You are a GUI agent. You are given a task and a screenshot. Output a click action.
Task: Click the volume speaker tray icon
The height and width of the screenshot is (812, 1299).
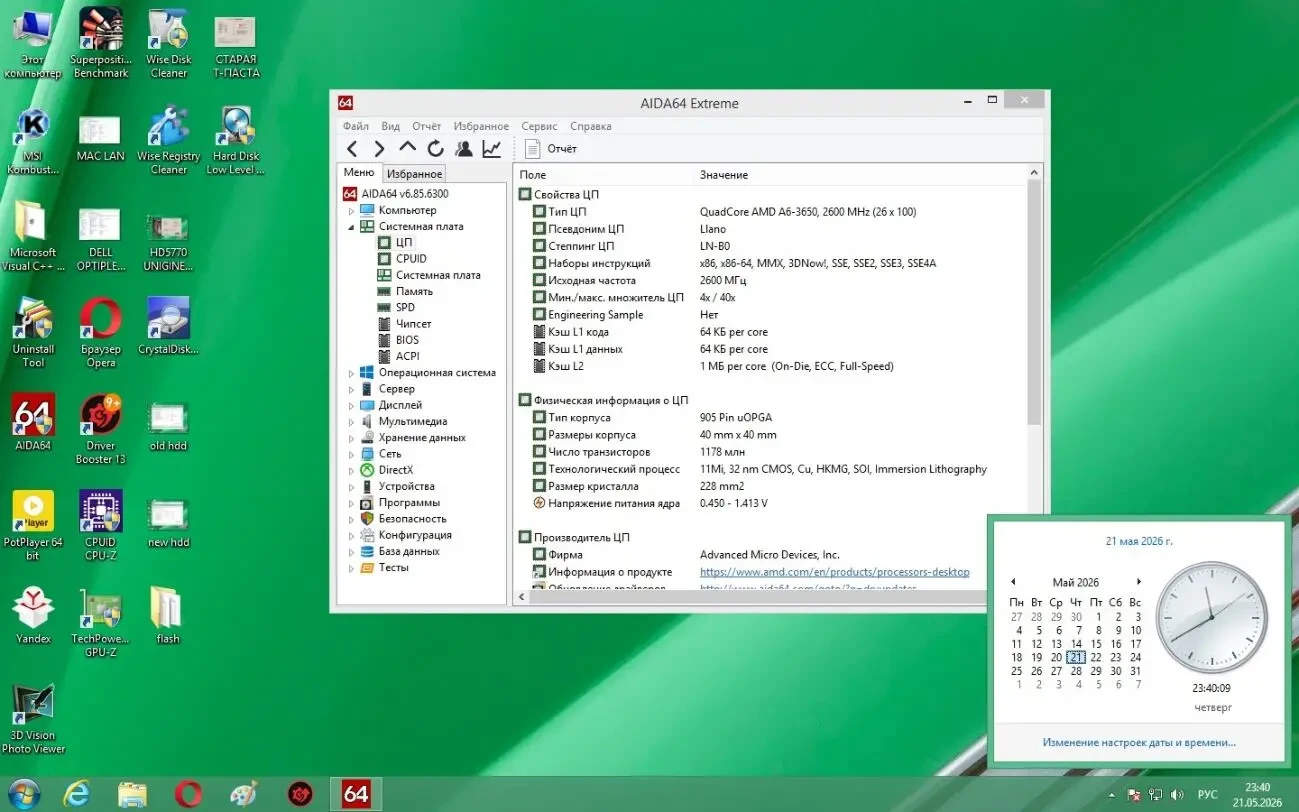point(1176,794)
